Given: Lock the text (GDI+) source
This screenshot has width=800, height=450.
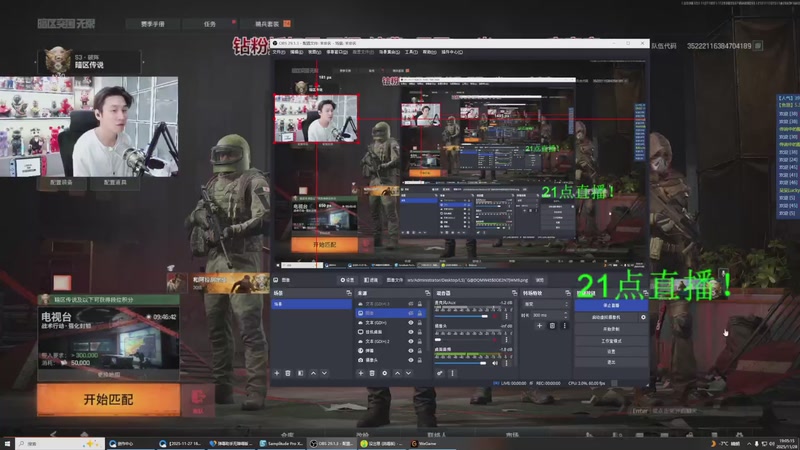Looking at the screenshot, I should pyautogui.click(x=420, y=322).
